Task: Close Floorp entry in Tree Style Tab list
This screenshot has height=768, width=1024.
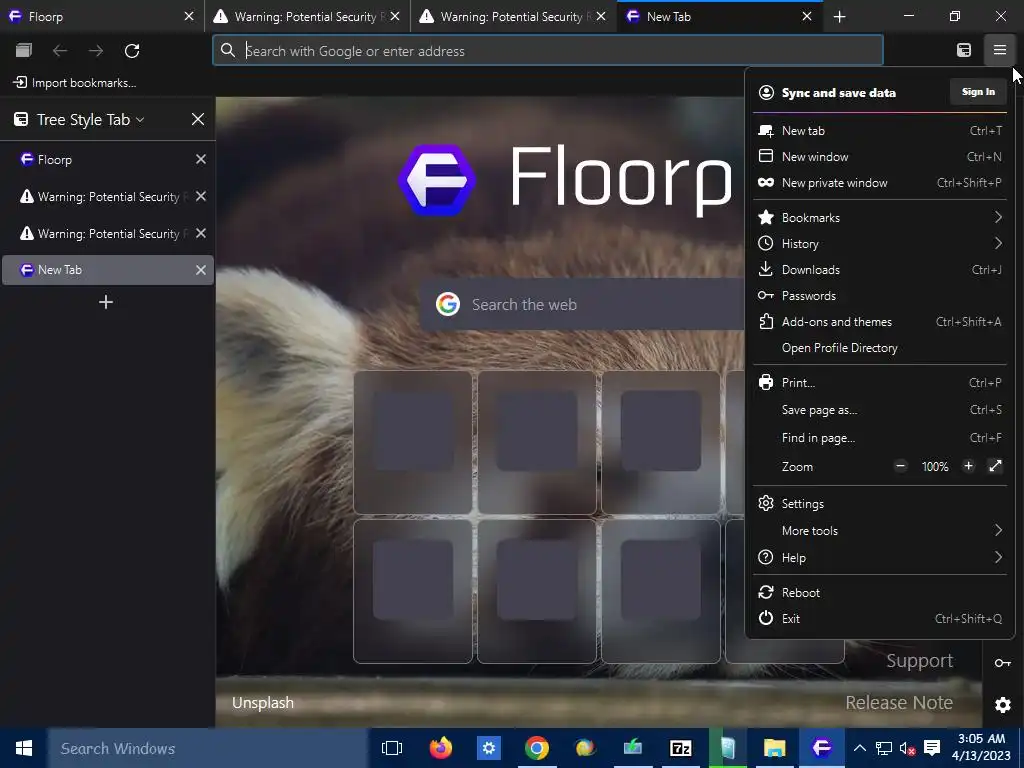Action: (201, 159)
